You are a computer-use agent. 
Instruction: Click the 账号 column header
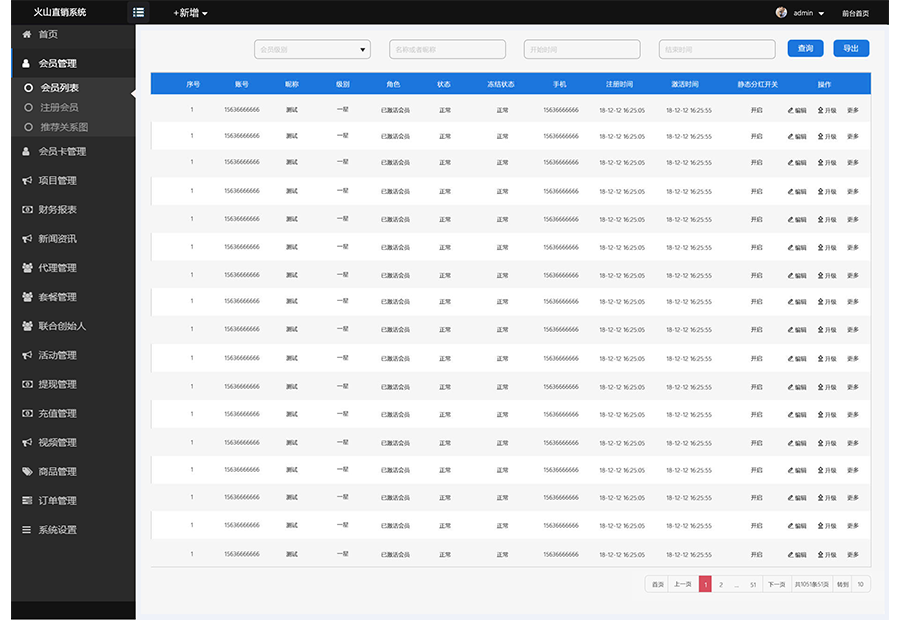coord(242,84)
